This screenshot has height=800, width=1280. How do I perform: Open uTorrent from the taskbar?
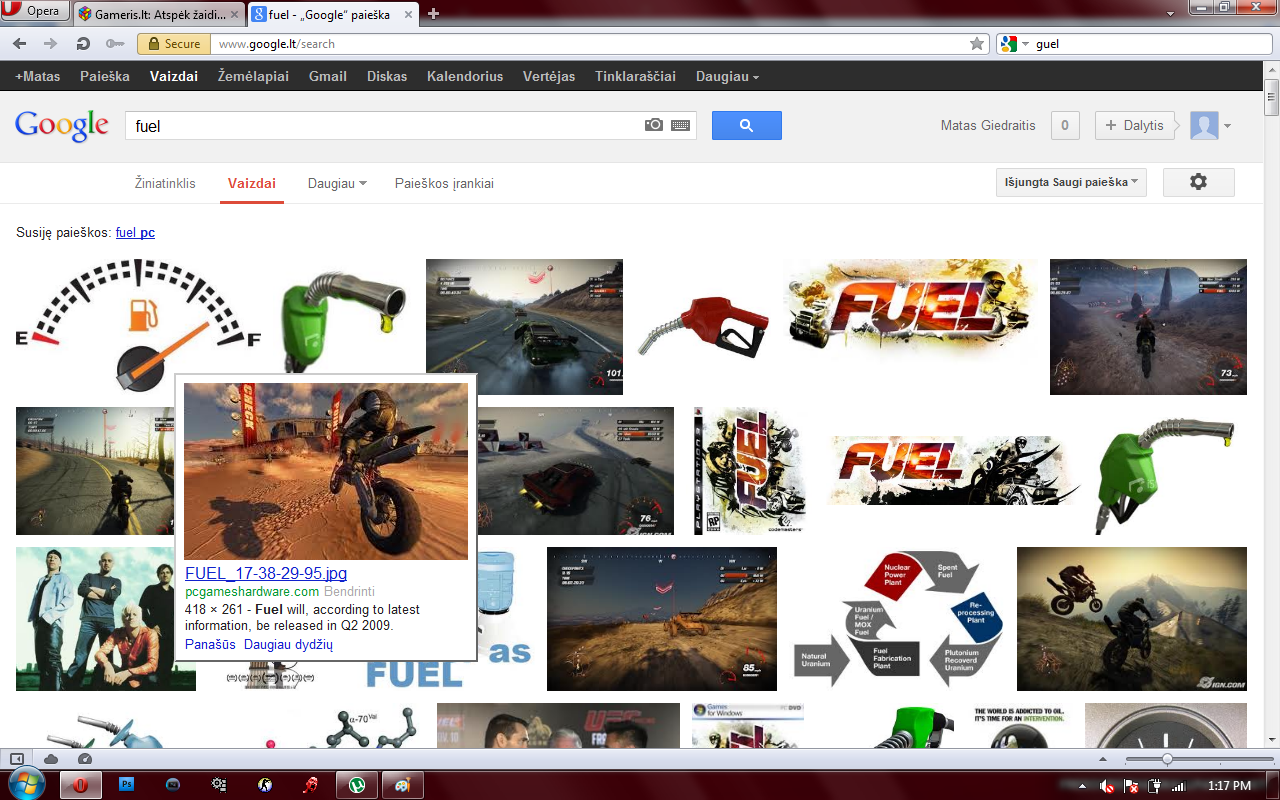coord(357,785)
